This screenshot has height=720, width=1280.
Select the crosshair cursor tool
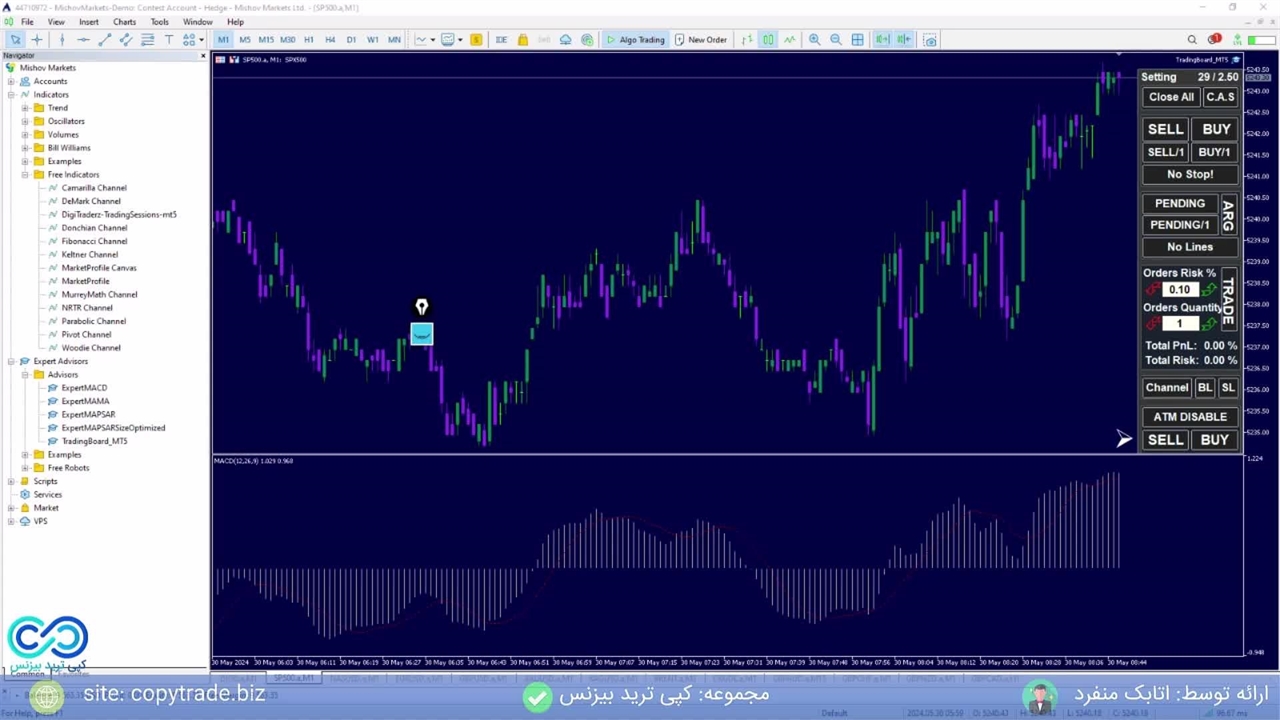click(x=37, y=40)
